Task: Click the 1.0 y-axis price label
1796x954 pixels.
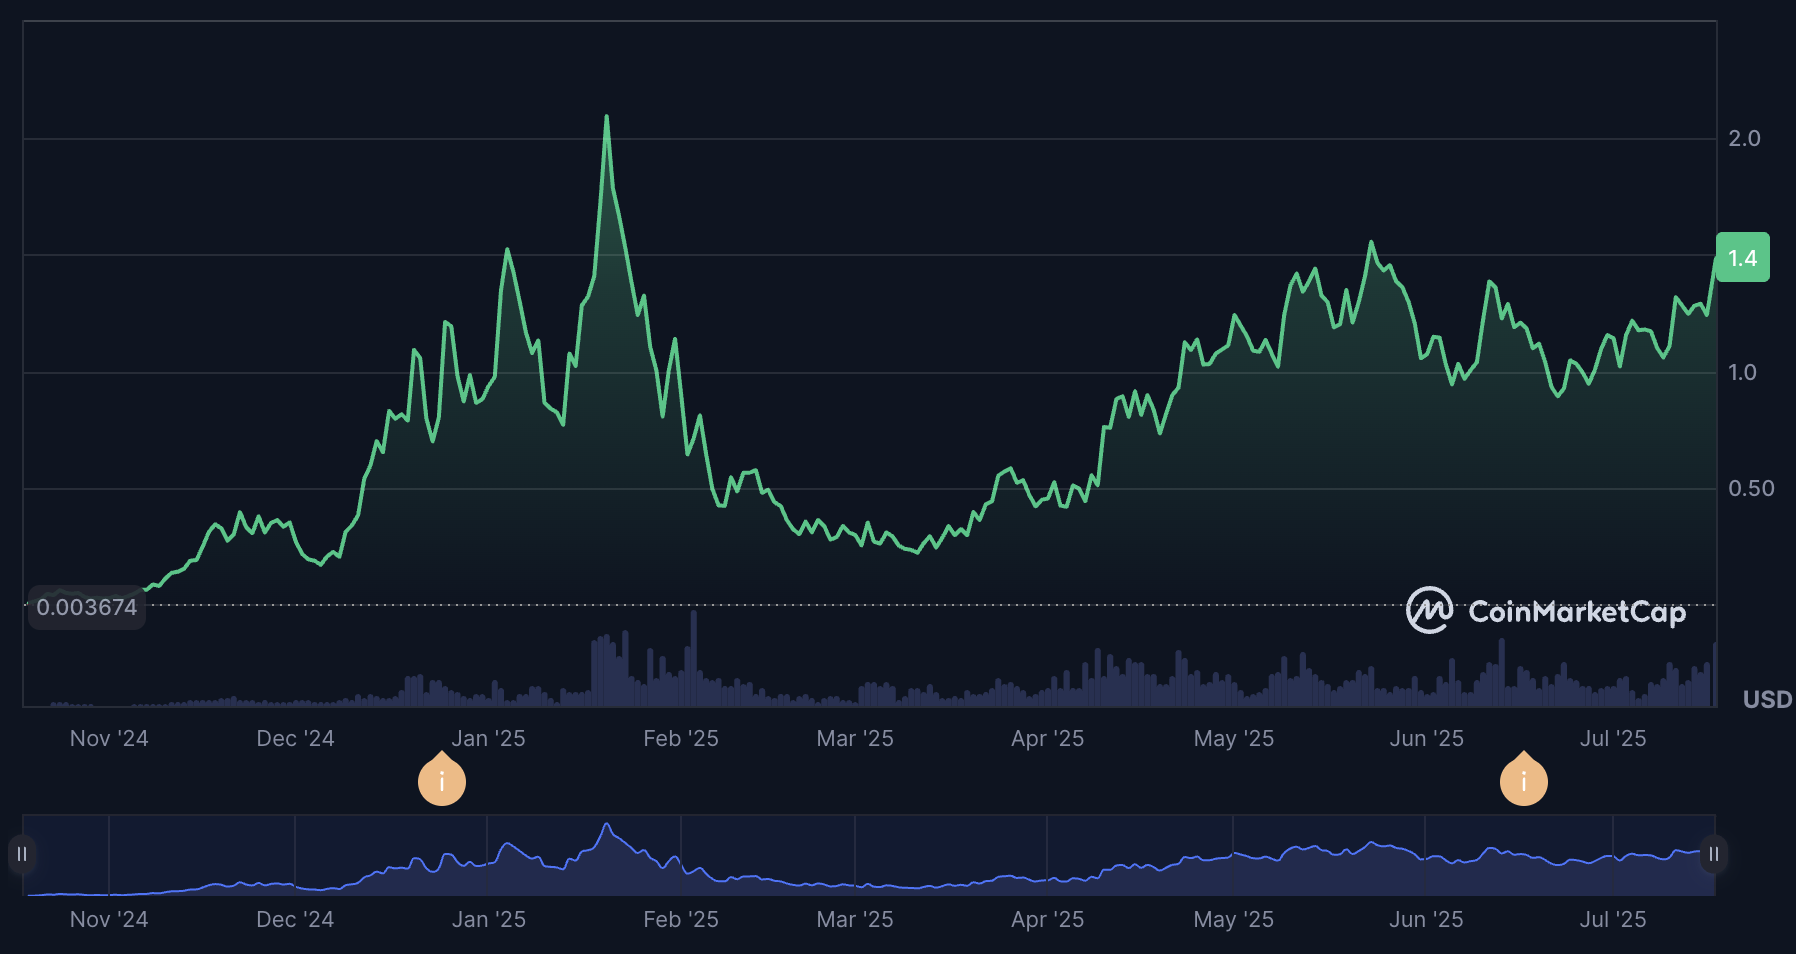Action: click(1743, 373)
